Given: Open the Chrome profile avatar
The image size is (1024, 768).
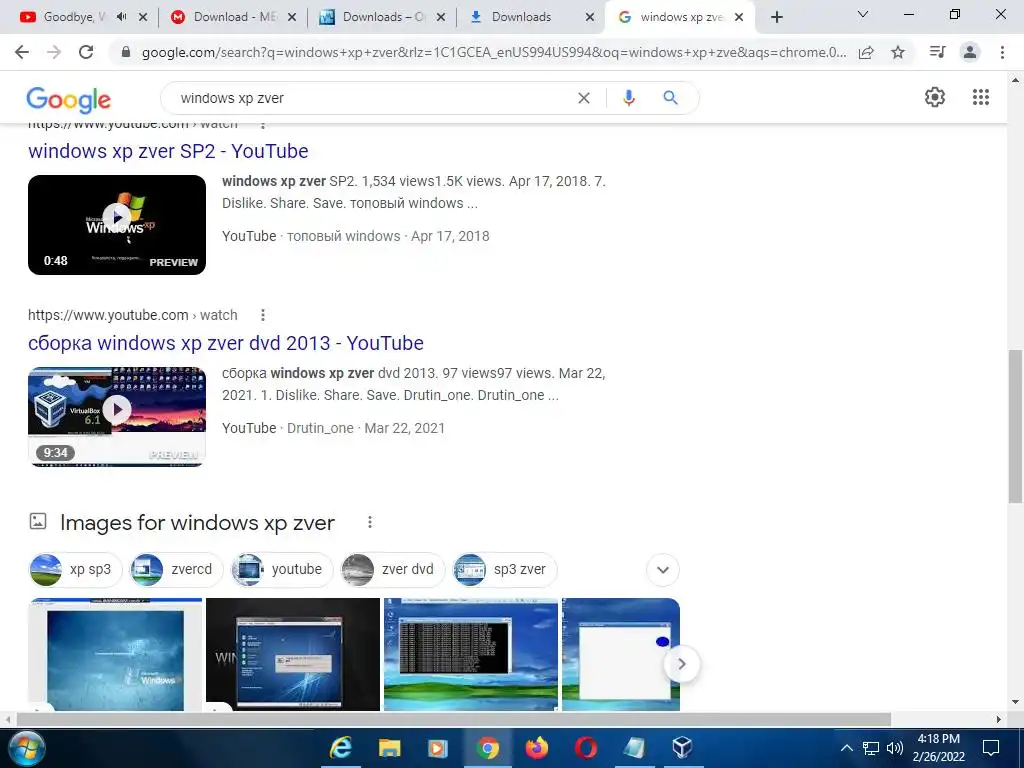Looking at the screenshot, I should (x=970, y=52).
